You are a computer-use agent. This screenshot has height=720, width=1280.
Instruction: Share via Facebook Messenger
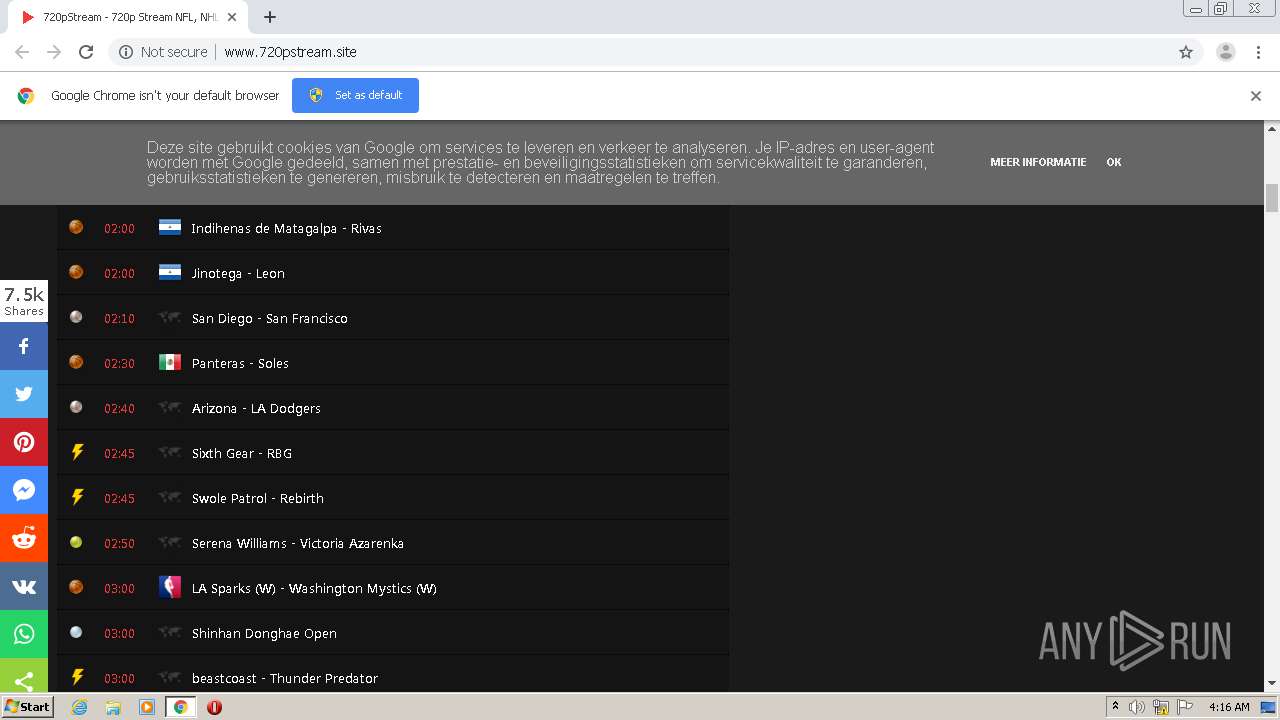point(24,490)
